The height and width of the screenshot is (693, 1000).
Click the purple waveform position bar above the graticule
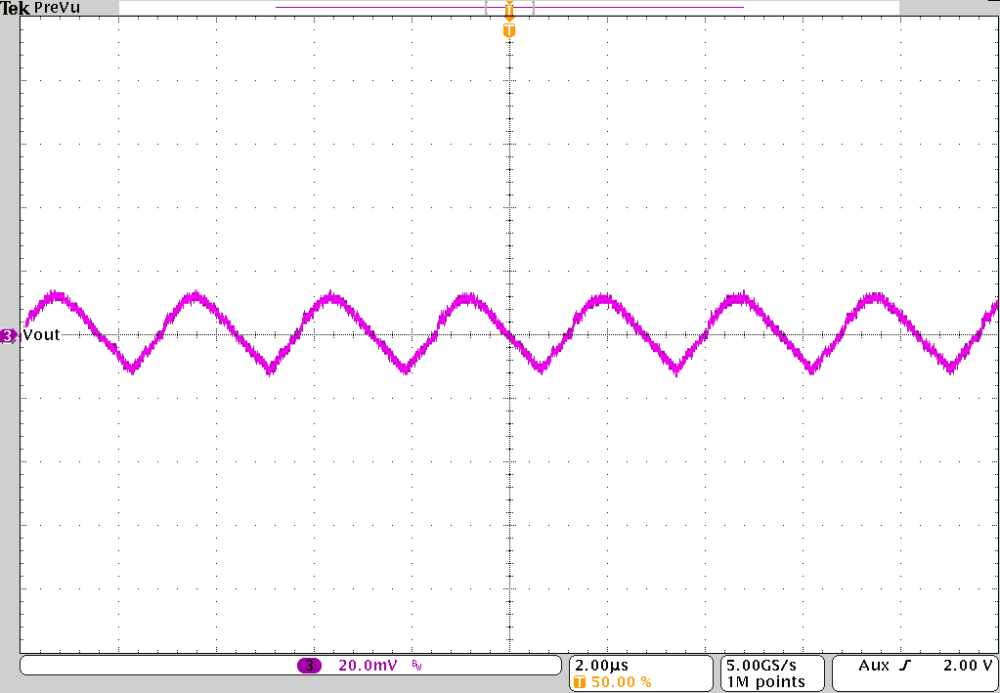tap(400, 8)
